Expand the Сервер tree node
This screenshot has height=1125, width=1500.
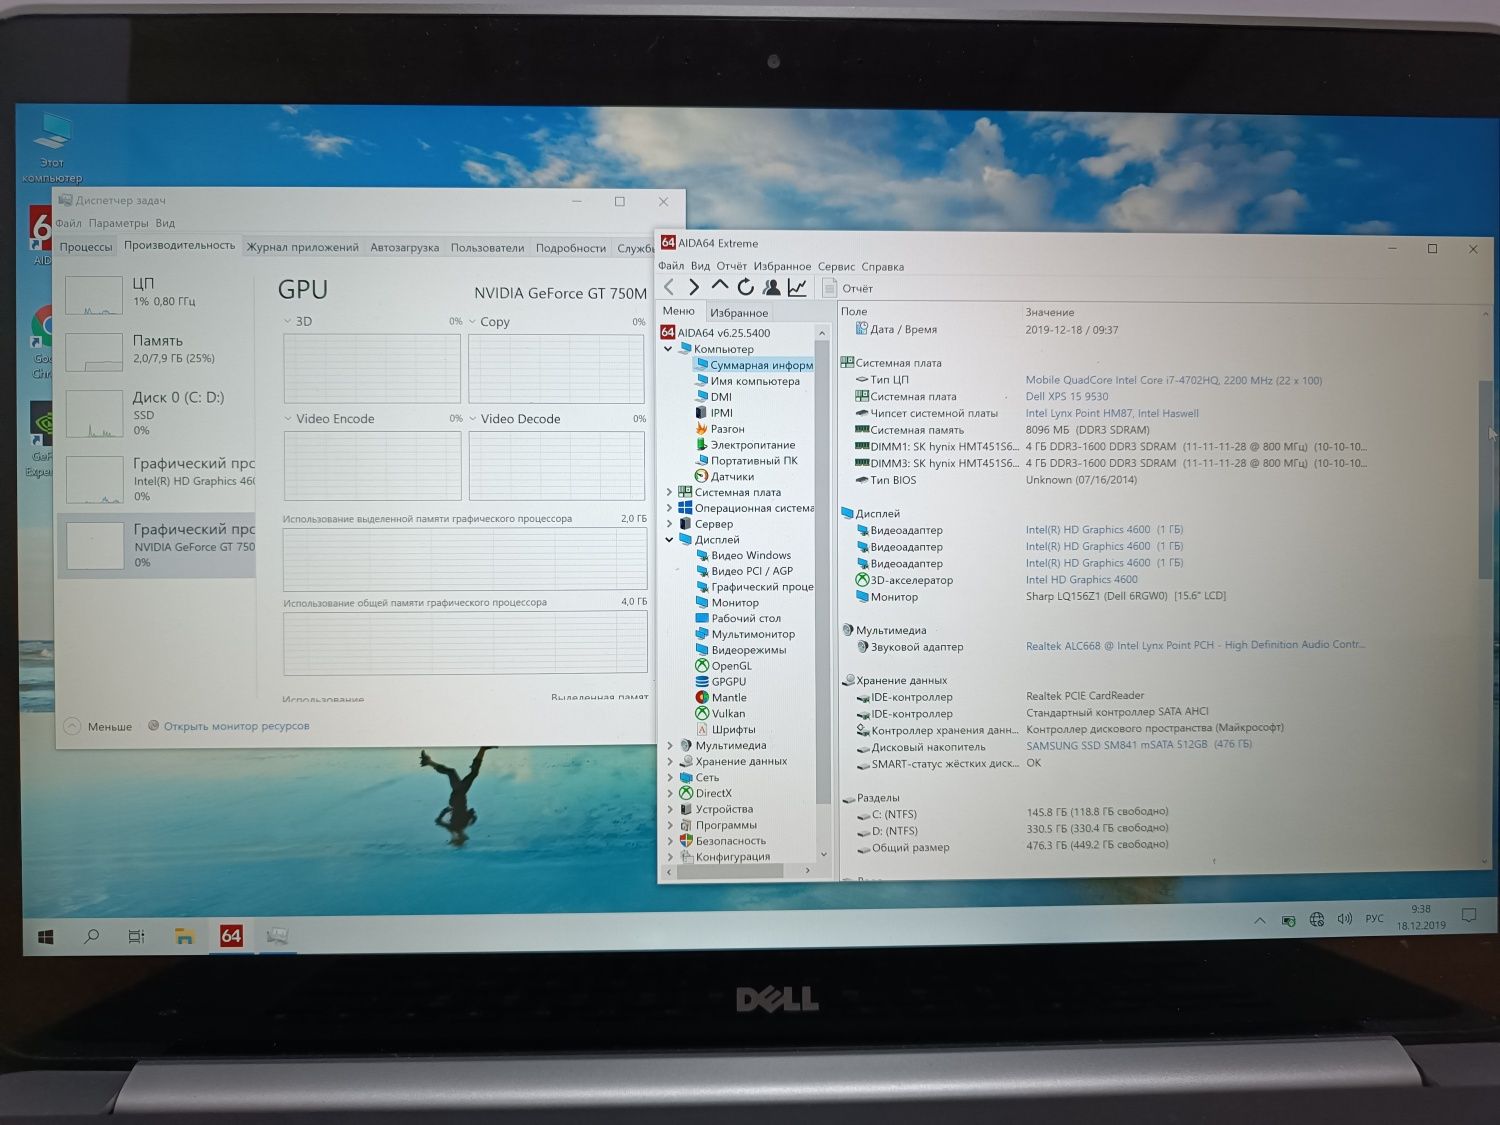tap(669, 524)
